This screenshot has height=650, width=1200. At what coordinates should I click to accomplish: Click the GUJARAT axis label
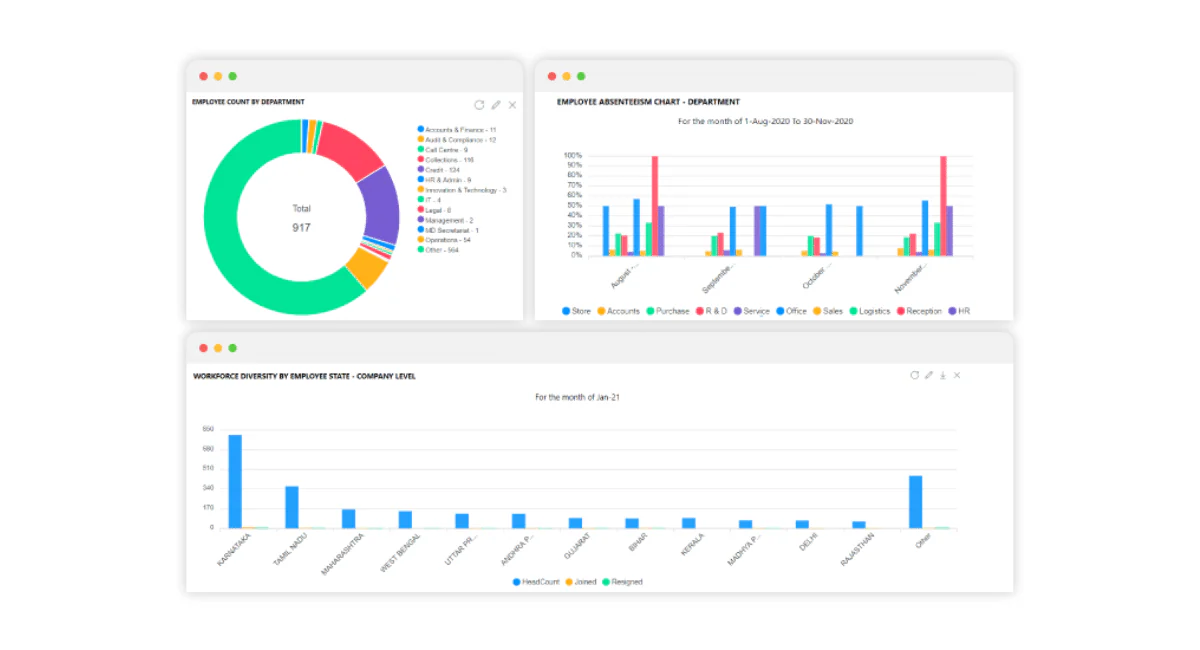(x=579, y=548)
